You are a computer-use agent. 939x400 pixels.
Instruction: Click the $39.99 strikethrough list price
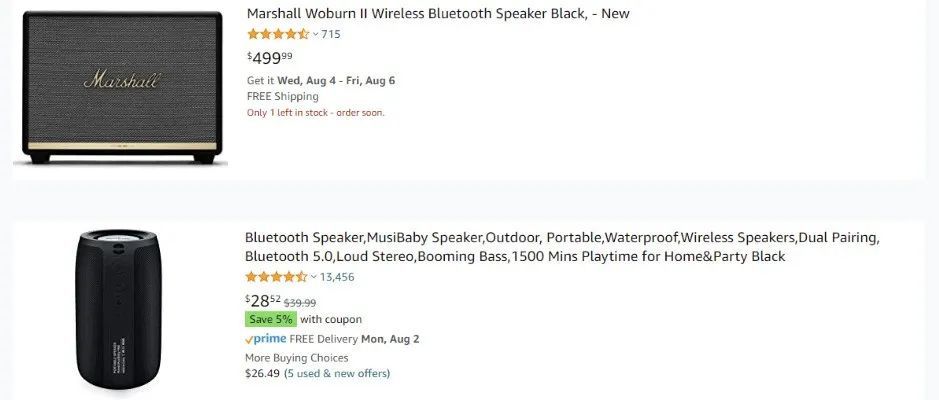coord(300,302)
